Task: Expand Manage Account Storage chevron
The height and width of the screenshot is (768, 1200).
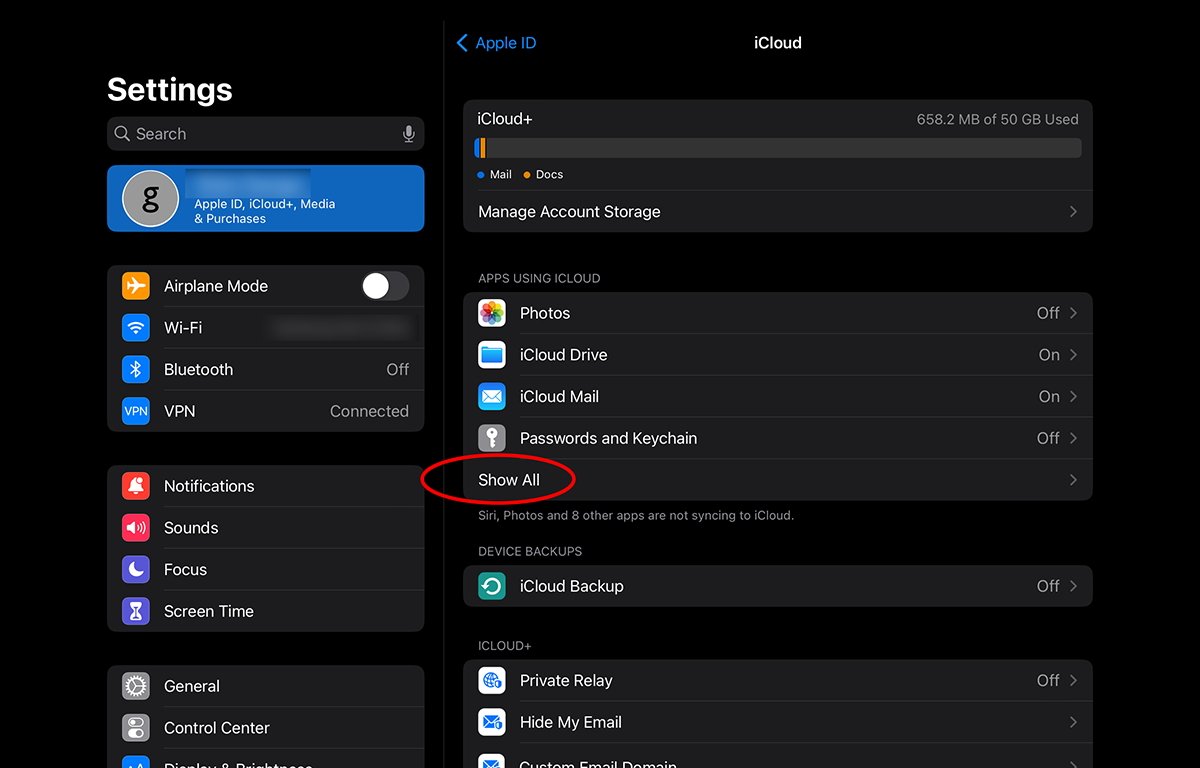Action: tap(1072, 212)
